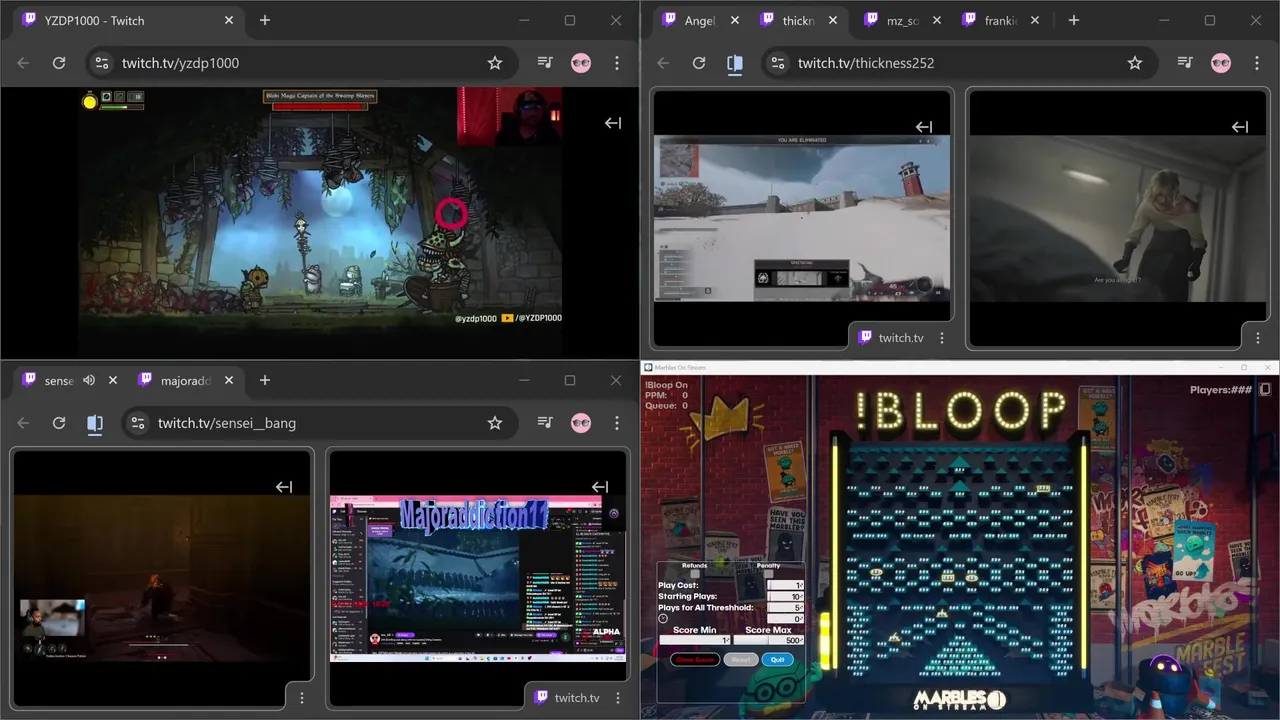Click the arrow on the dark room stream pane
Viewport: 1280px width, 720px height.
(284, 487)
